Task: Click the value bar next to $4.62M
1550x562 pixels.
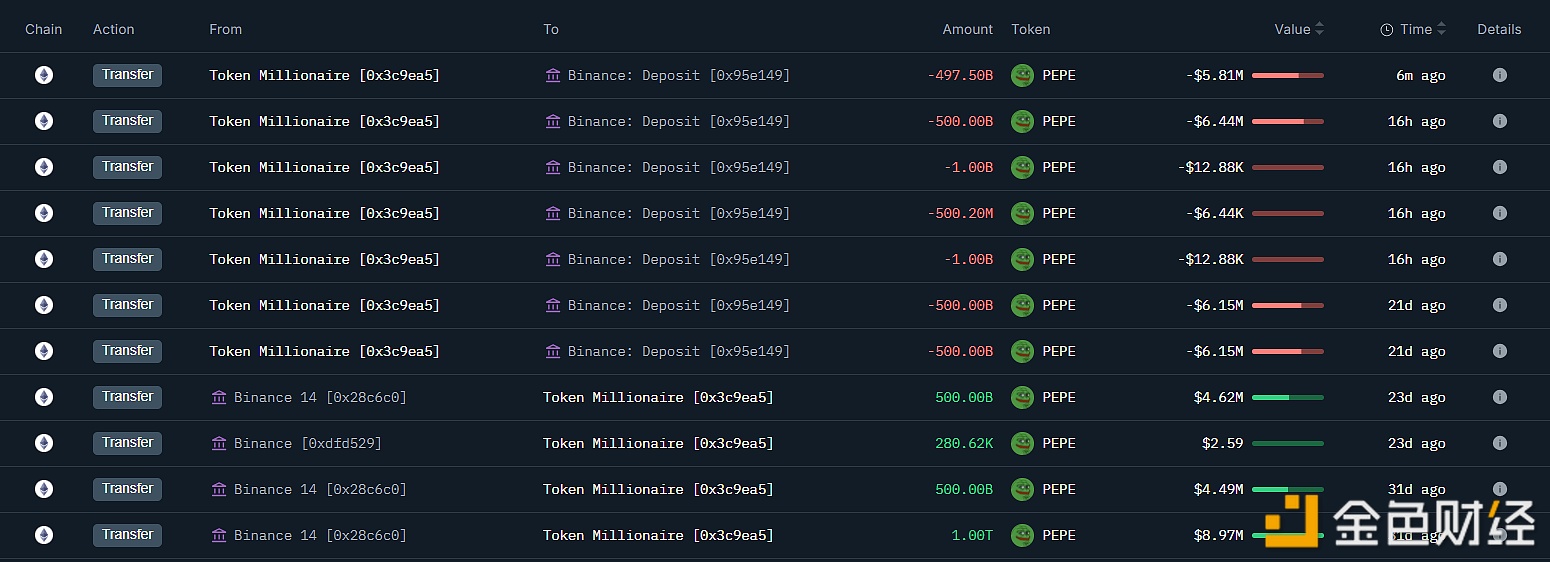Action: pos(1287,397)
